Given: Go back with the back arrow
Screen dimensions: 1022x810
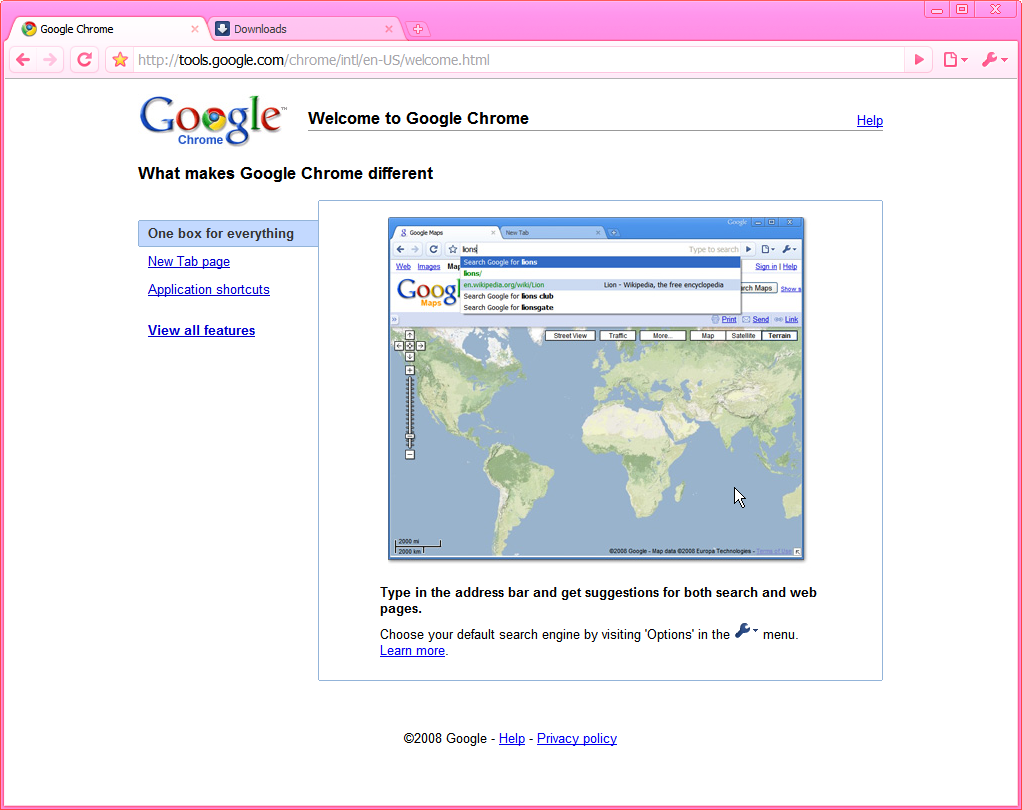Looking at the screenshot, I should (23, 60).
